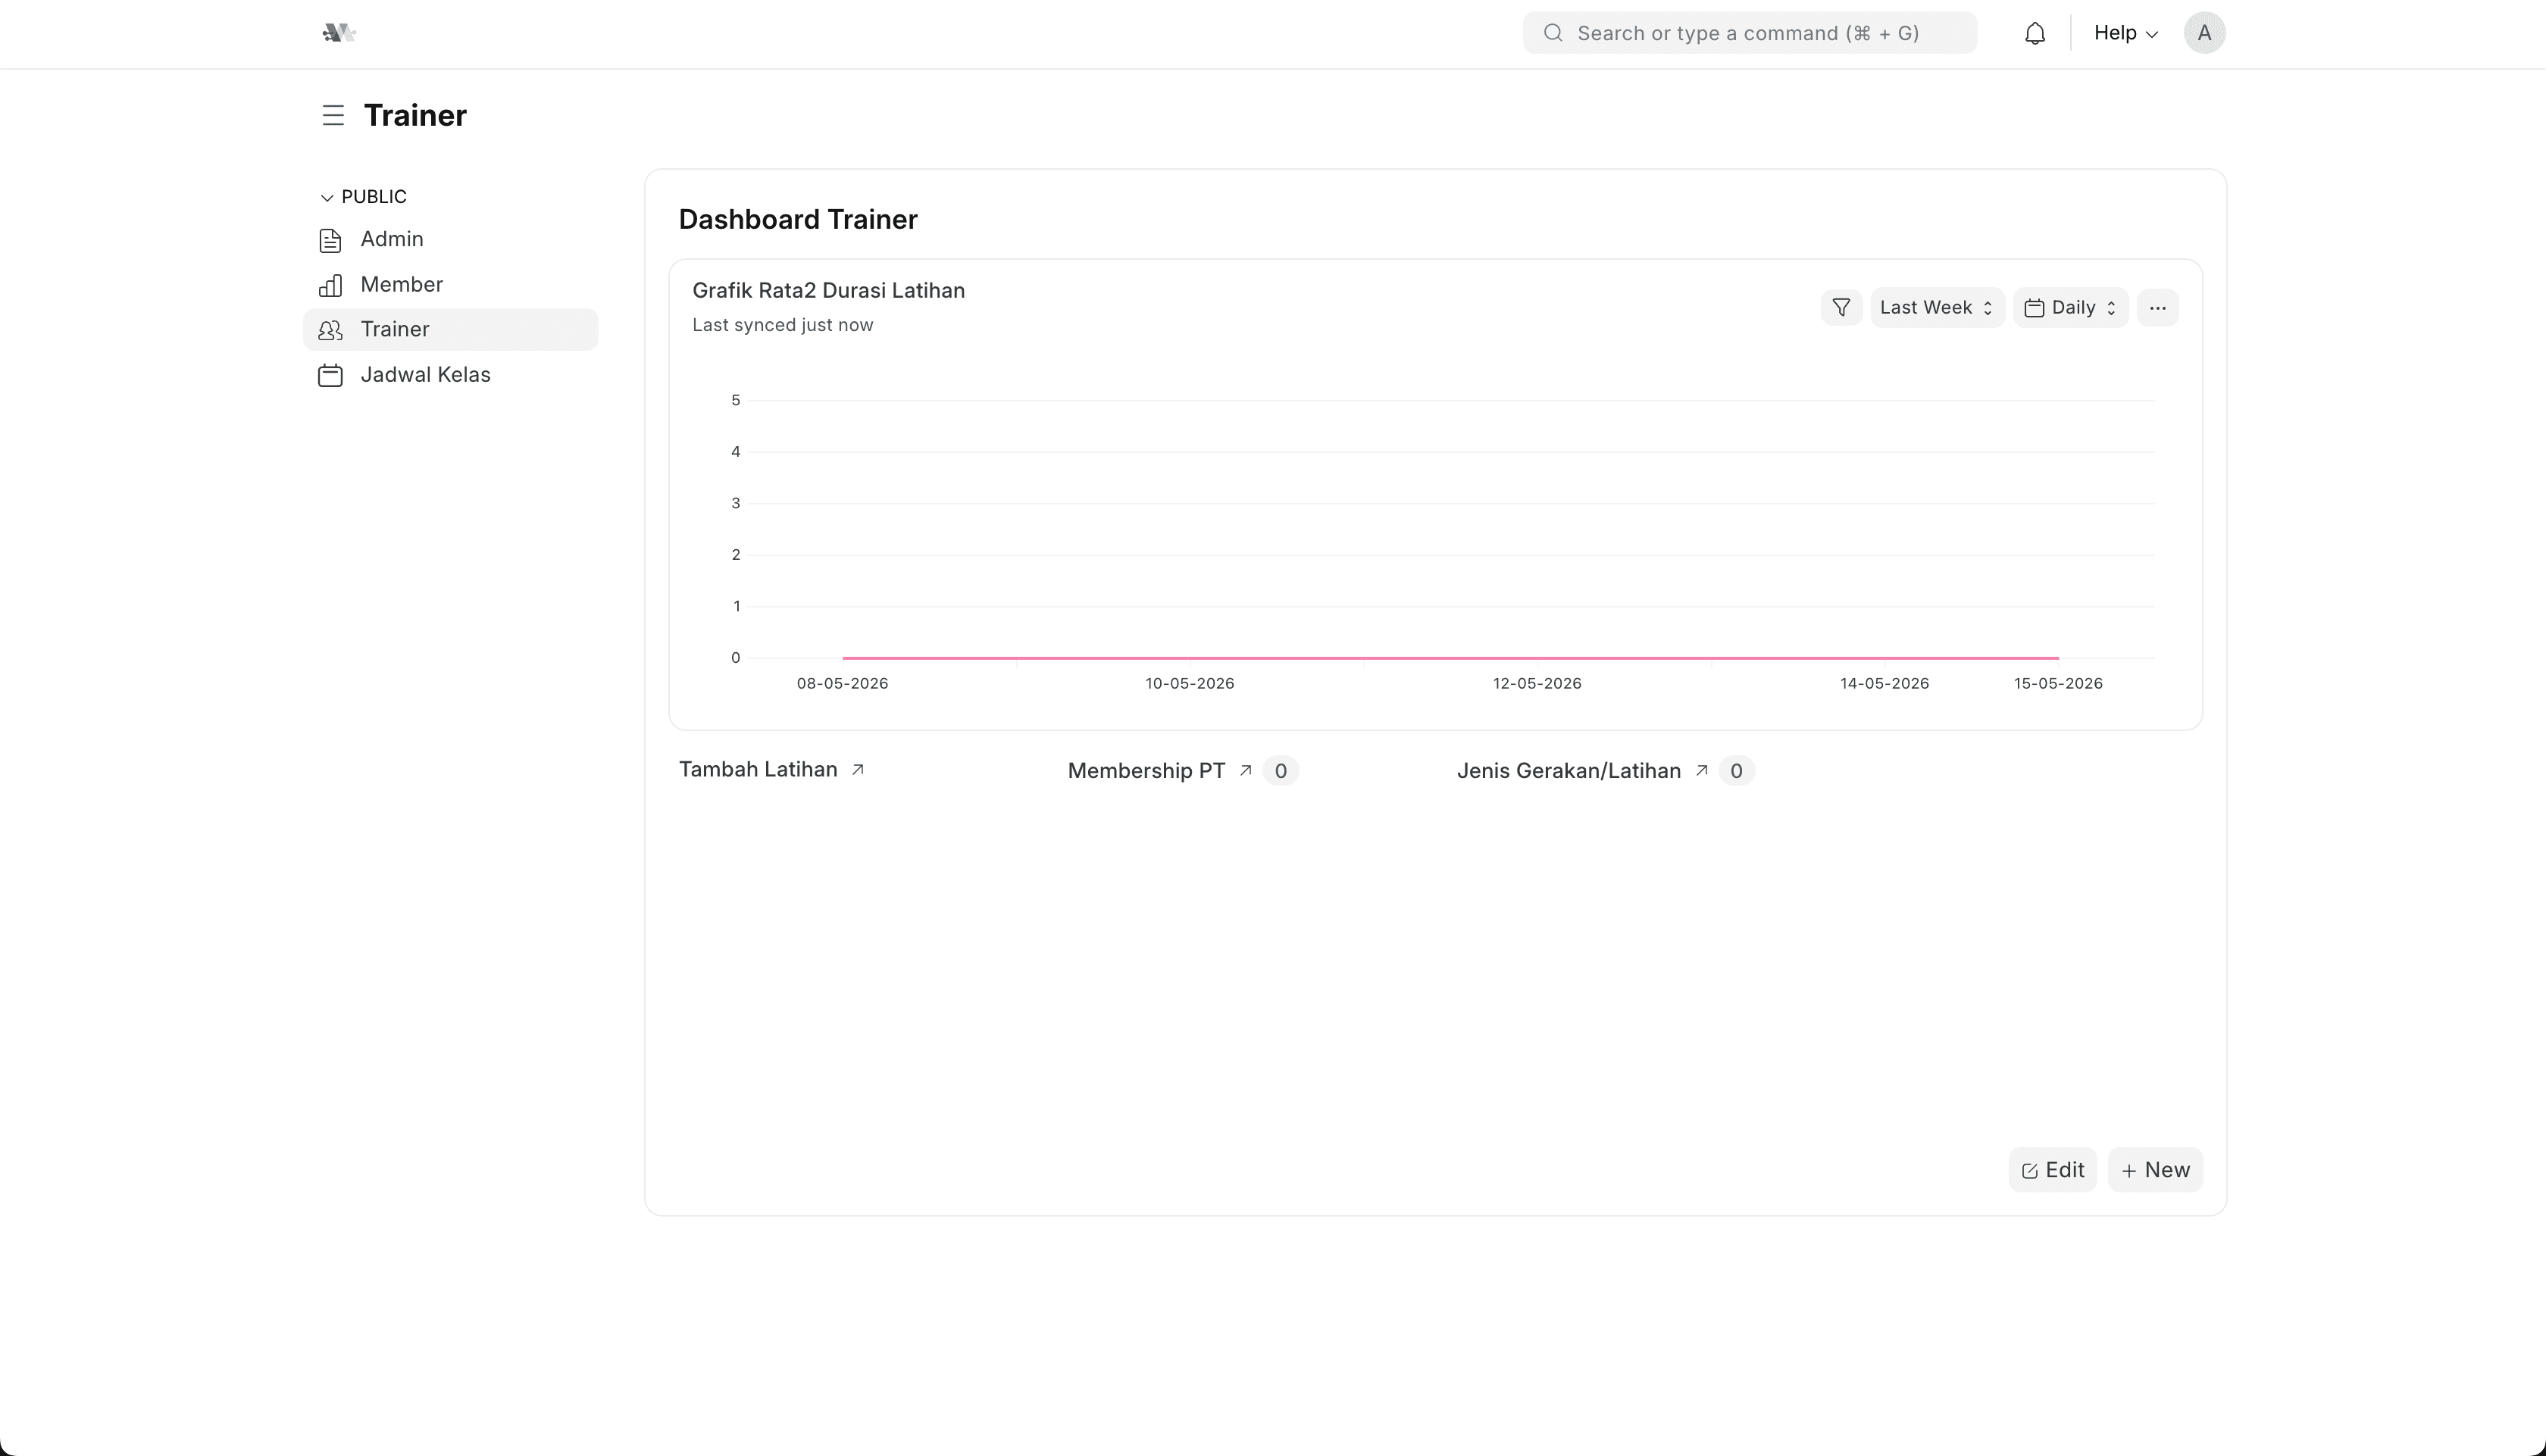Image resolution: width=2546 pixels, height=1456 pixels.
Task: Open the chart three-dots options menu
Action: coord(2157,307)
